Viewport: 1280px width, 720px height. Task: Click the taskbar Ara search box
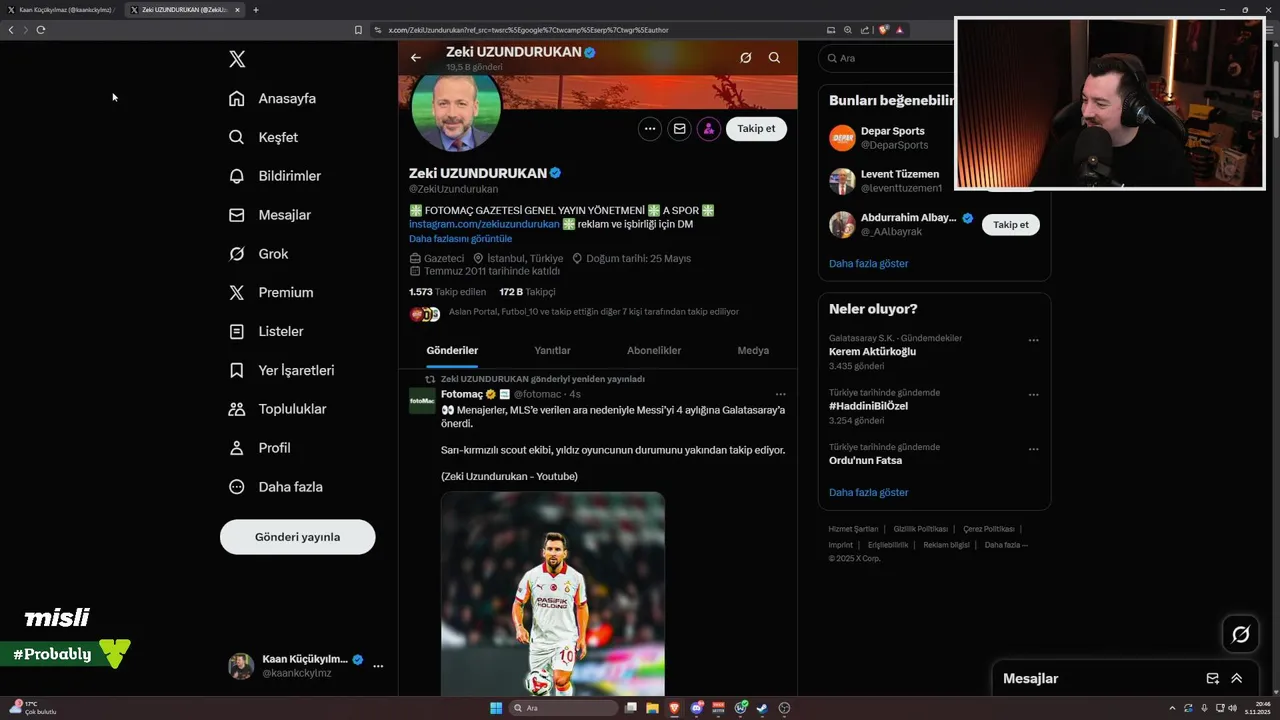[x=564, y=708]
